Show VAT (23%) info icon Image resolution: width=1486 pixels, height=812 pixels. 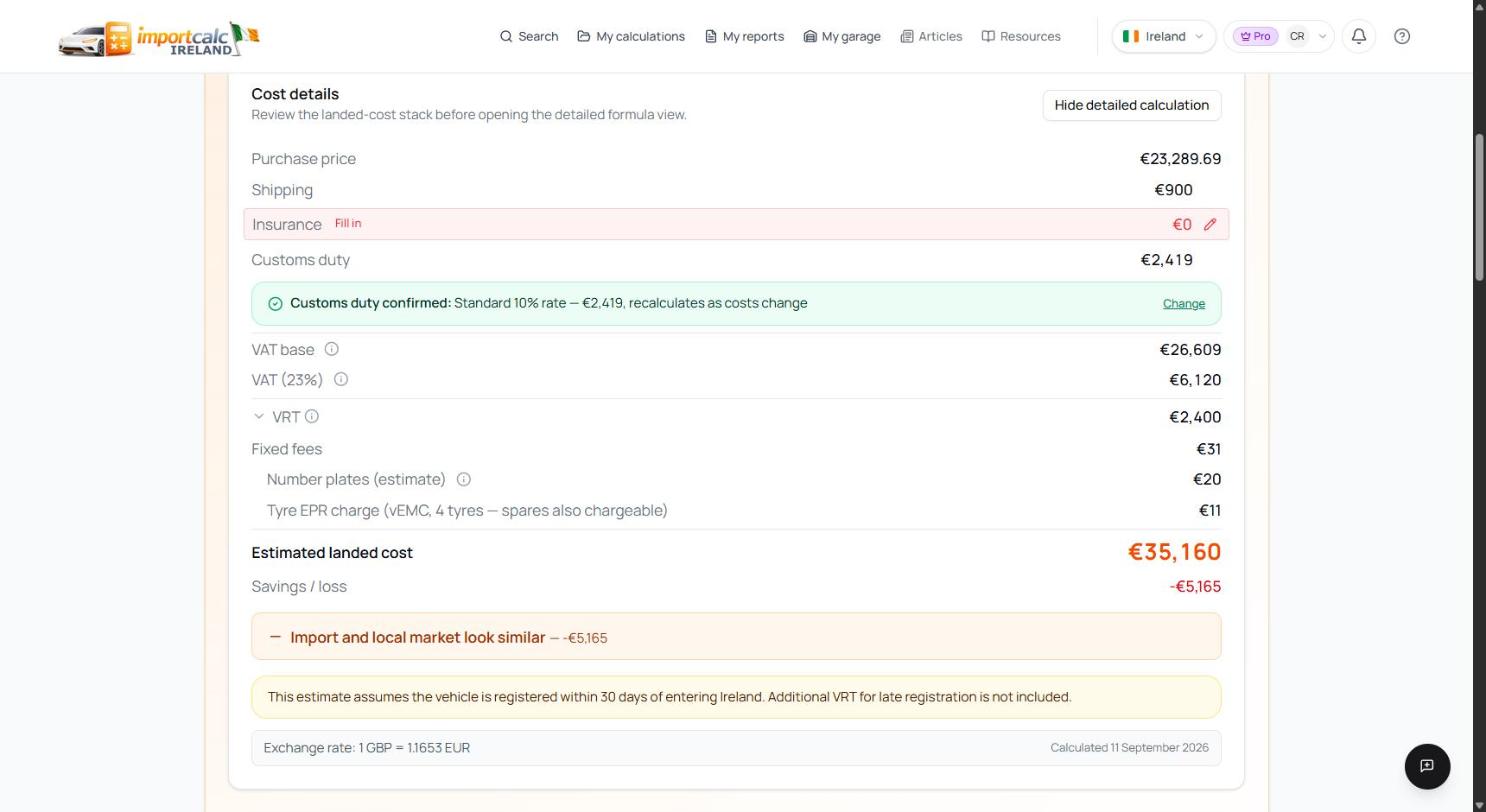pos(341,379)
